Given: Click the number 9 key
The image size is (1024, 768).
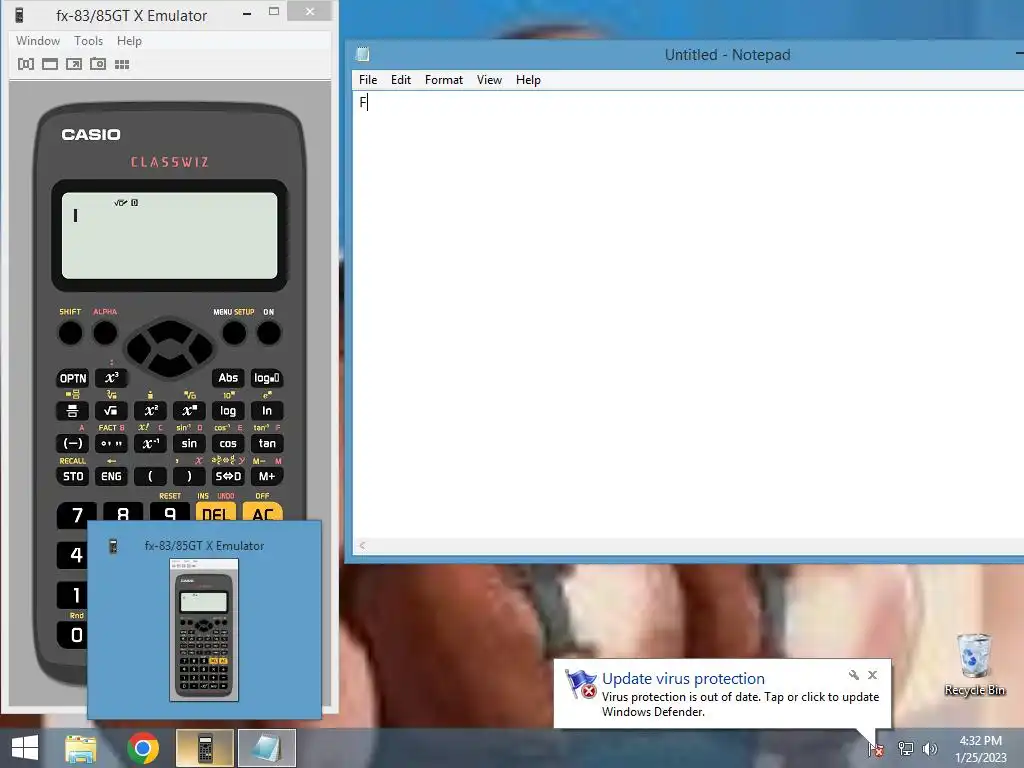Looking at the screenshot, I should pyautogui.click(x=170, y=512).
